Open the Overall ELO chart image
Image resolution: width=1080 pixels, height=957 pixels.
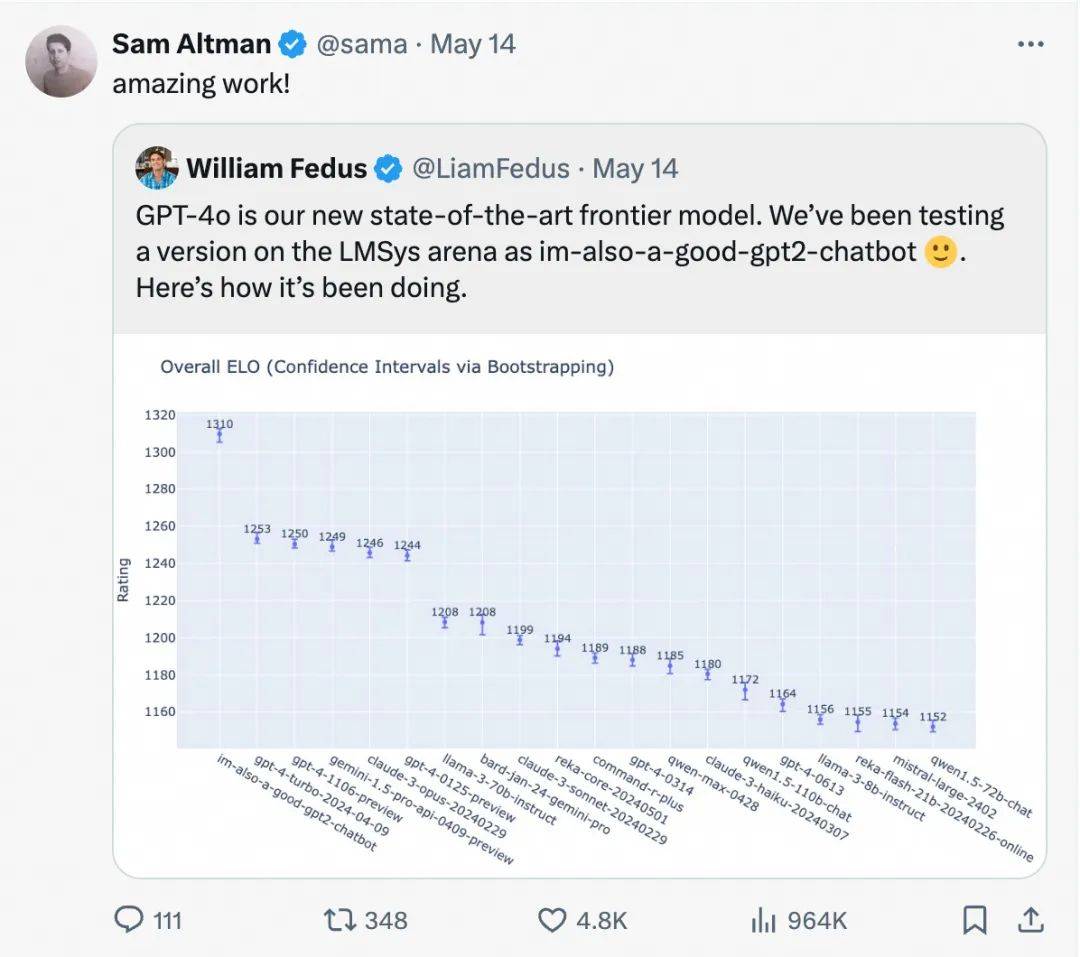(579, 605)
